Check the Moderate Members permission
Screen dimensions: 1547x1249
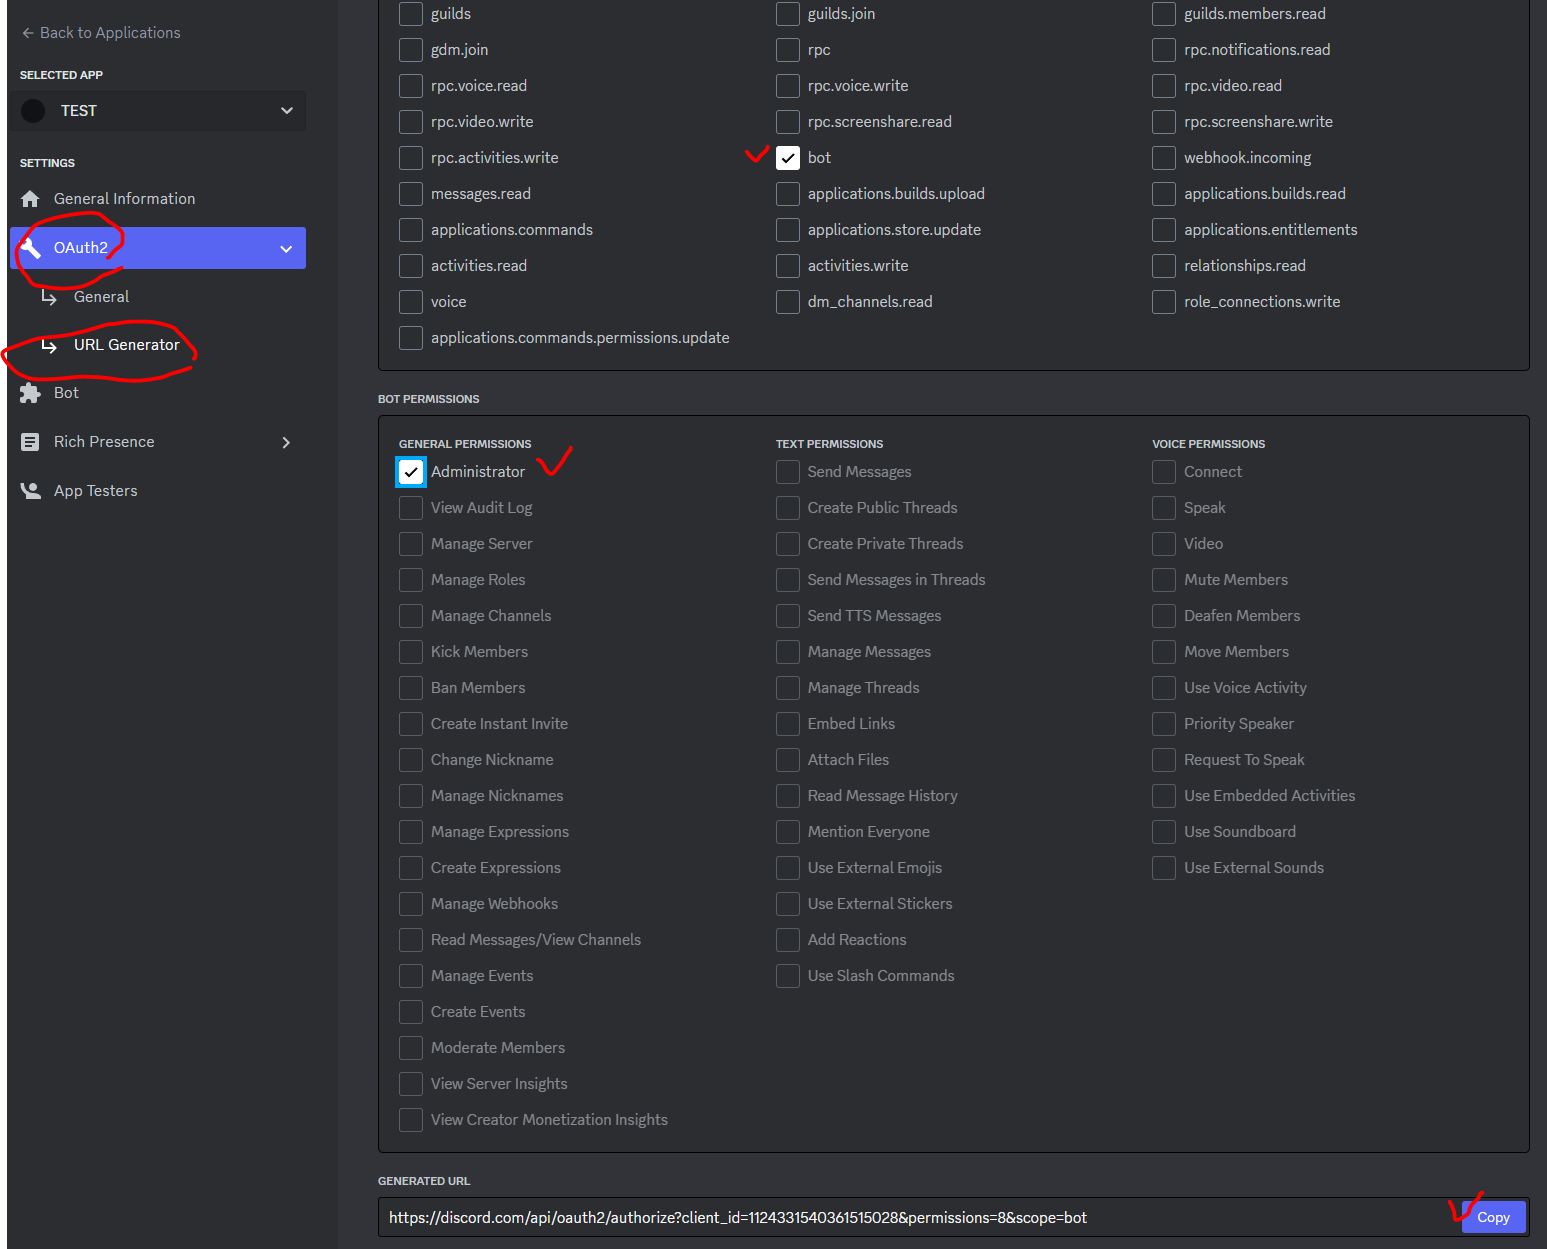pos(411,1048)
